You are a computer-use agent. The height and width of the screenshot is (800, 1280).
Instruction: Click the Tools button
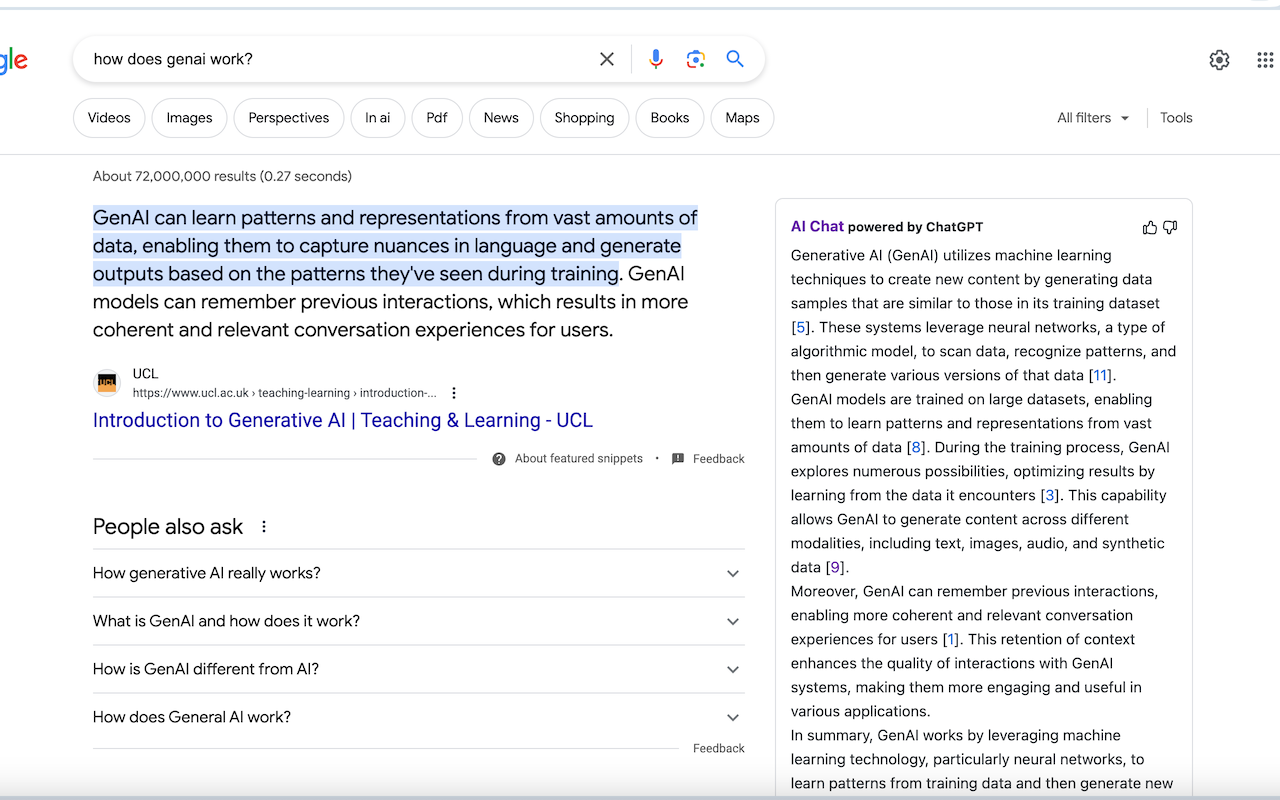(1176, 118)
